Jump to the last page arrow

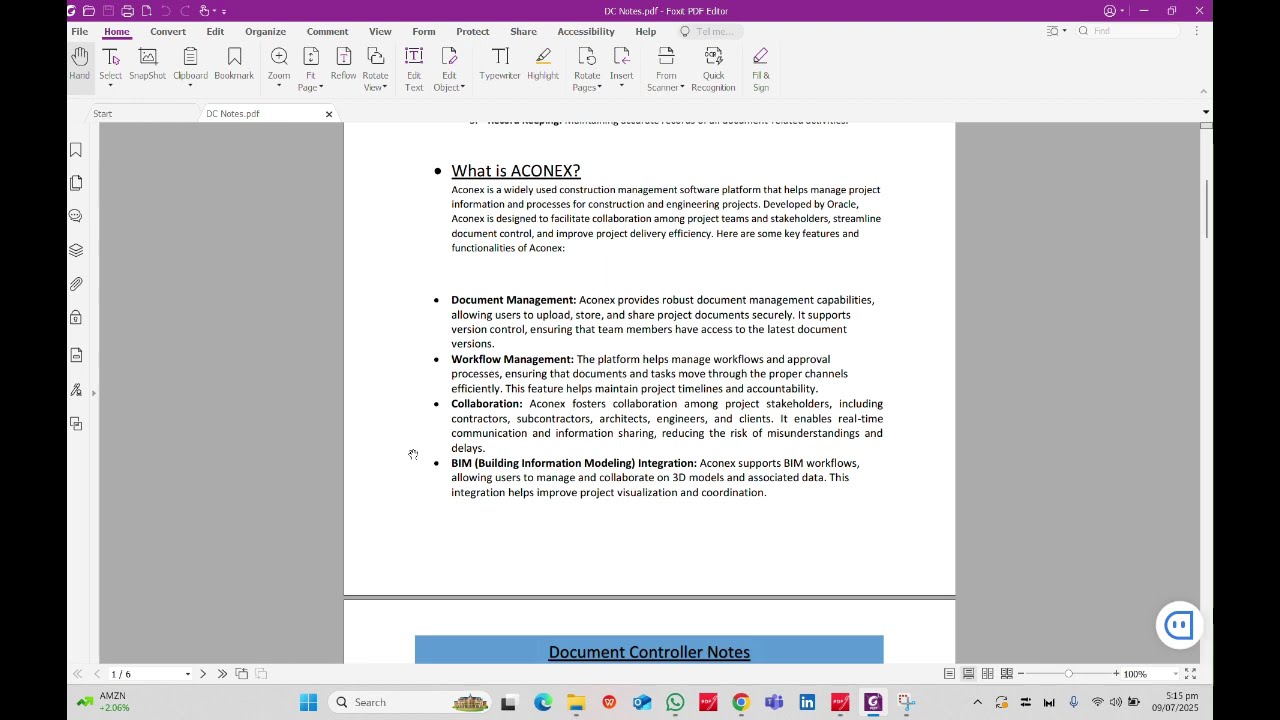coord(222,674)
